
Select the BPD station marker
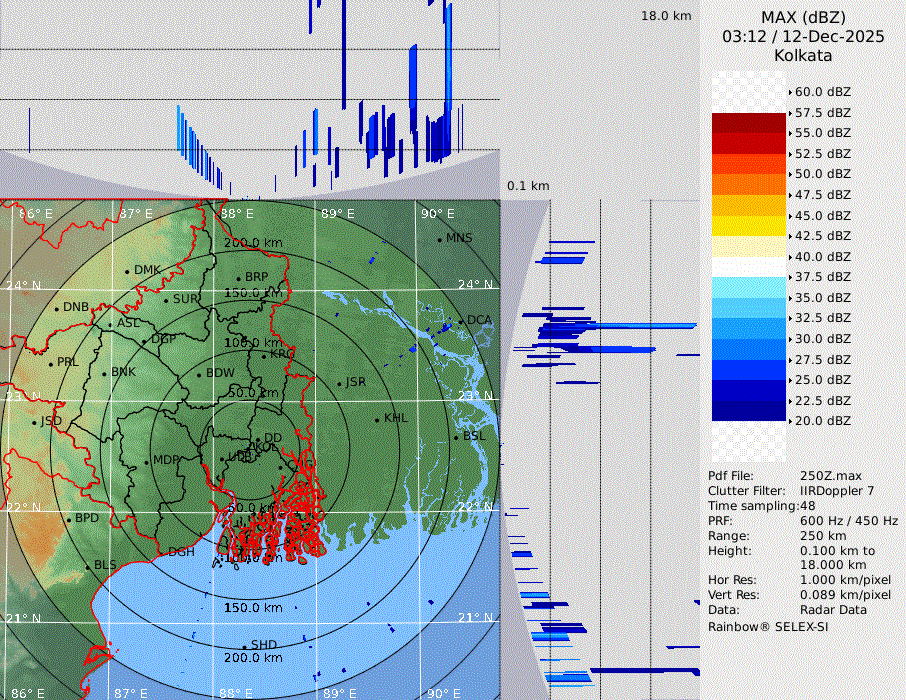(x=69, y=519)
